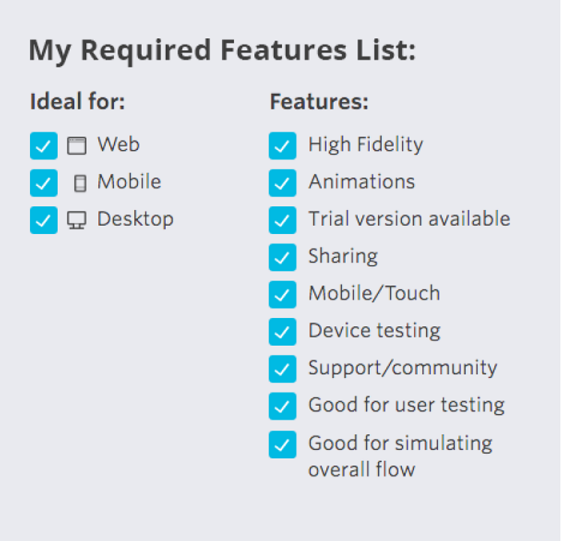This screenshot has height=541, width=561.
Task: Click the Ideal for: column heading
Action: 78,102
